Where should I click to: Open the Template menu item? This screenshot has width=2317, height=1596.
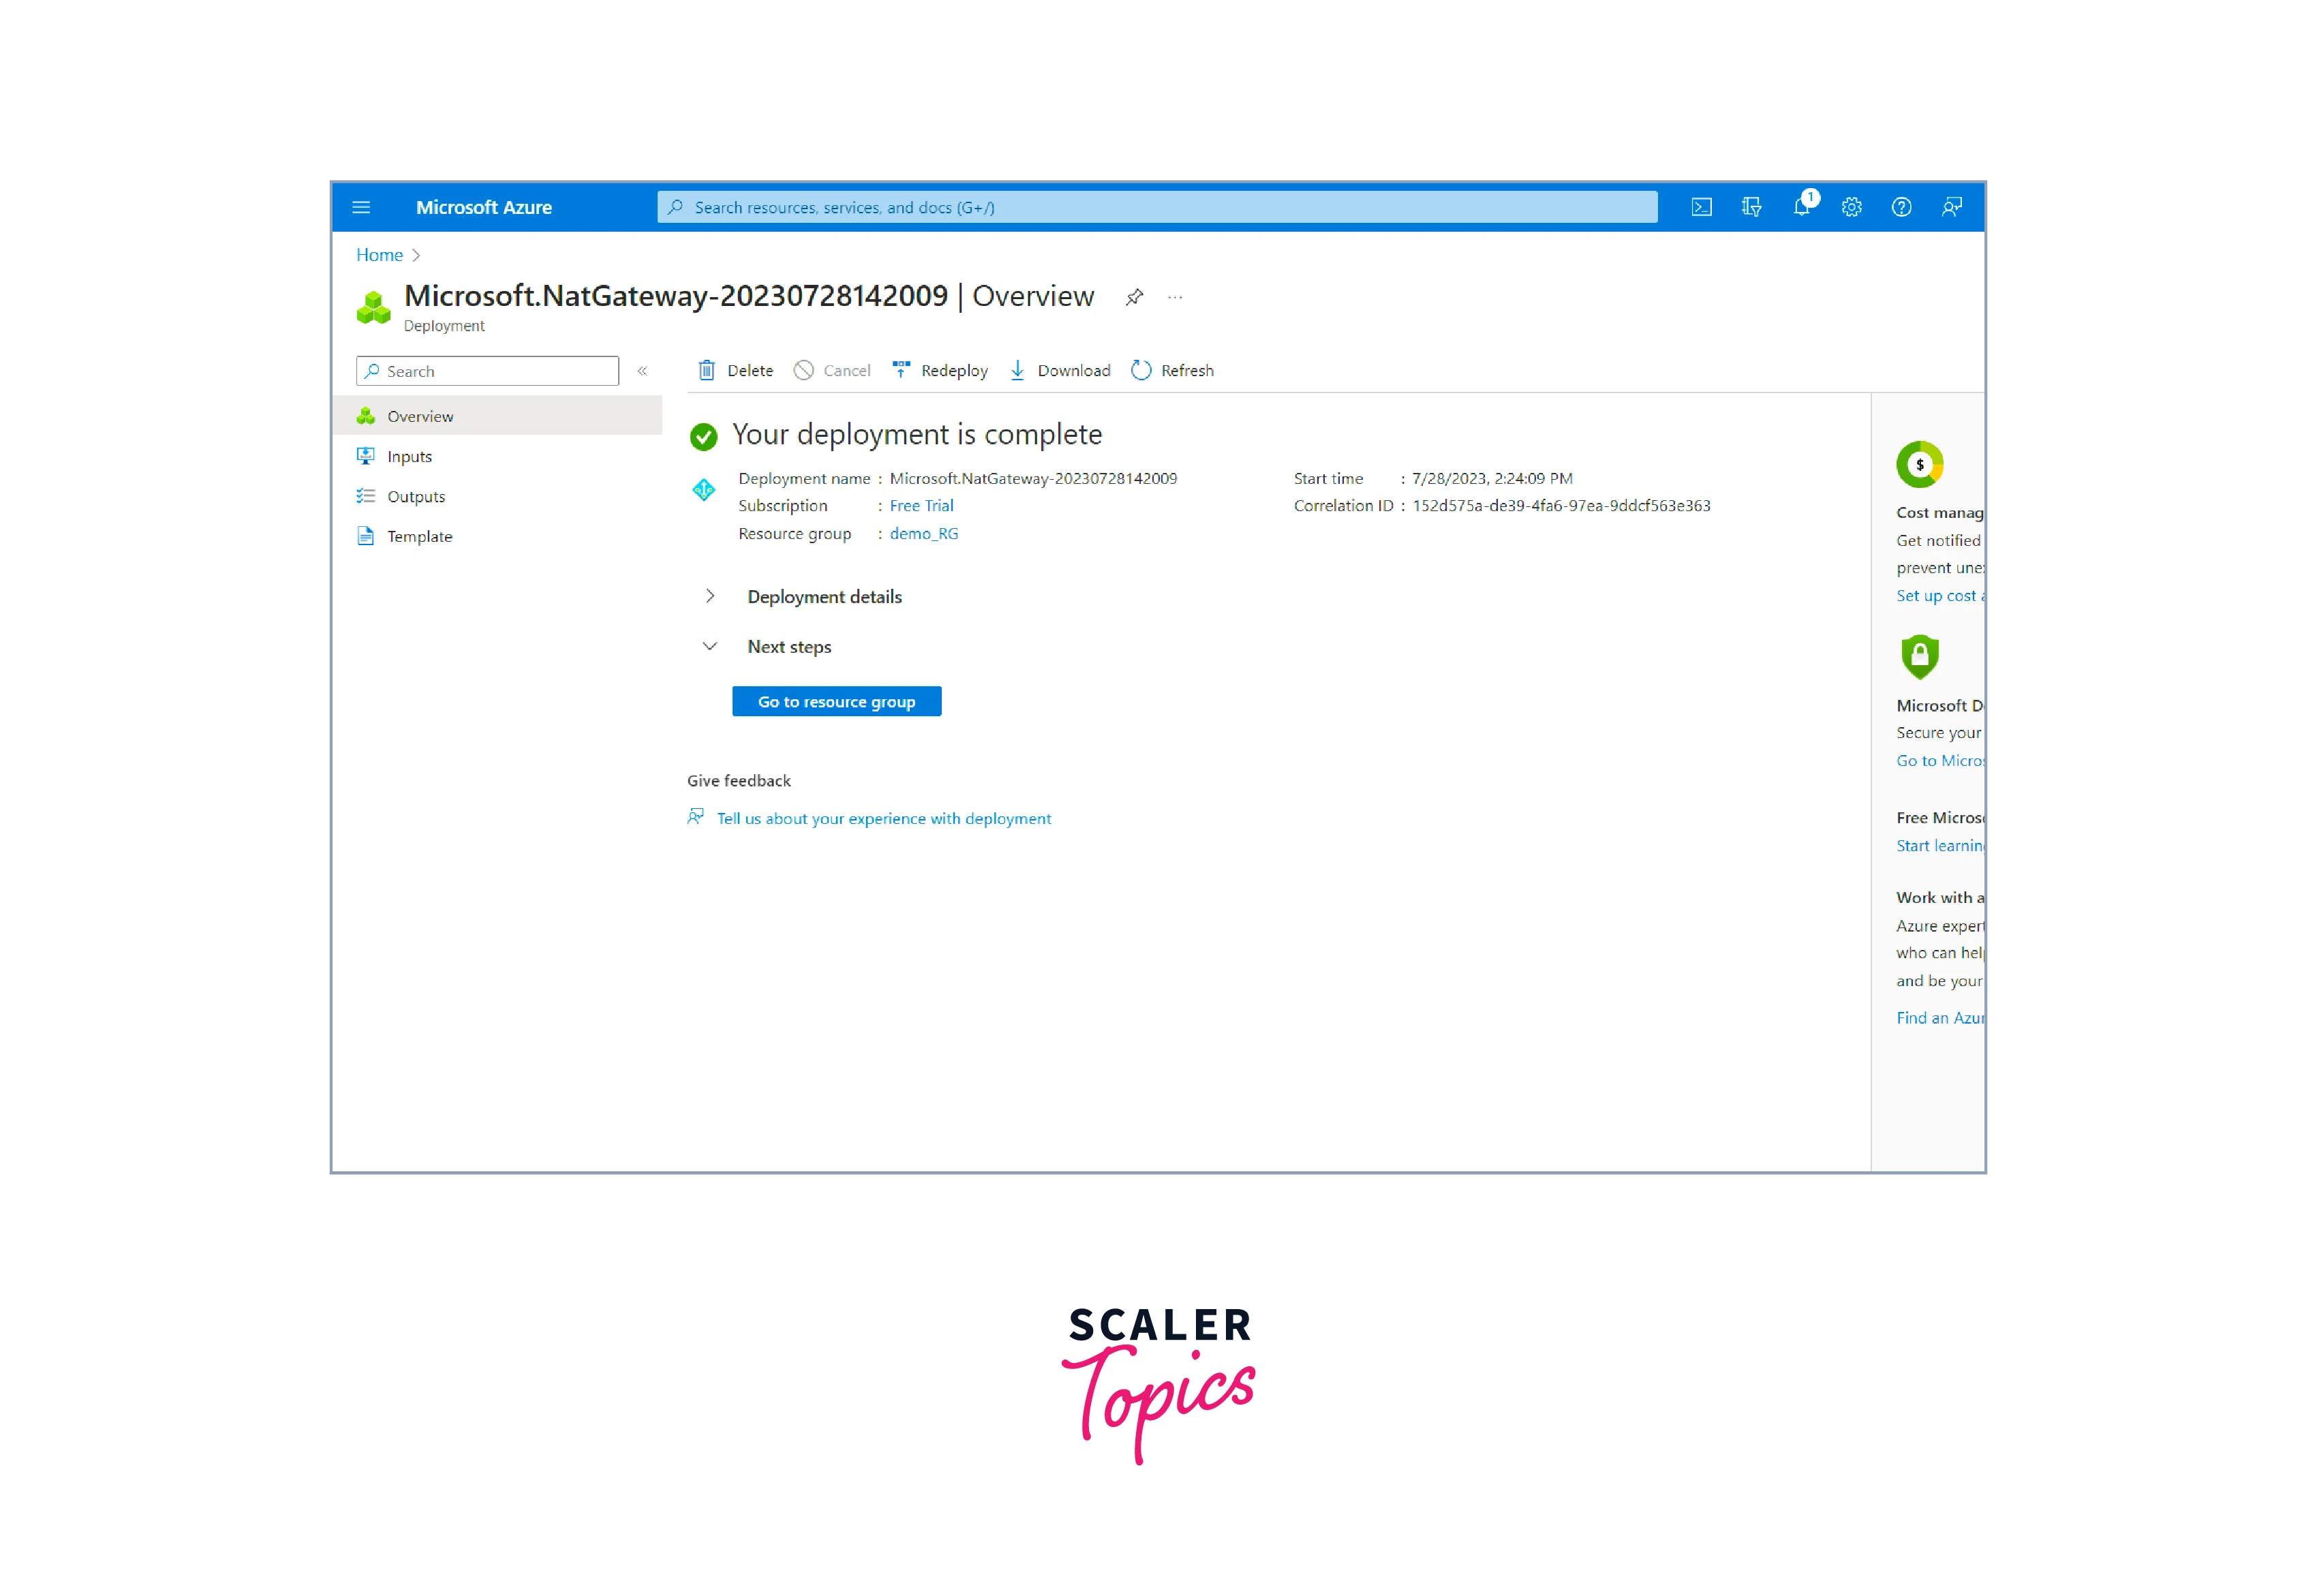coord(419,536)
